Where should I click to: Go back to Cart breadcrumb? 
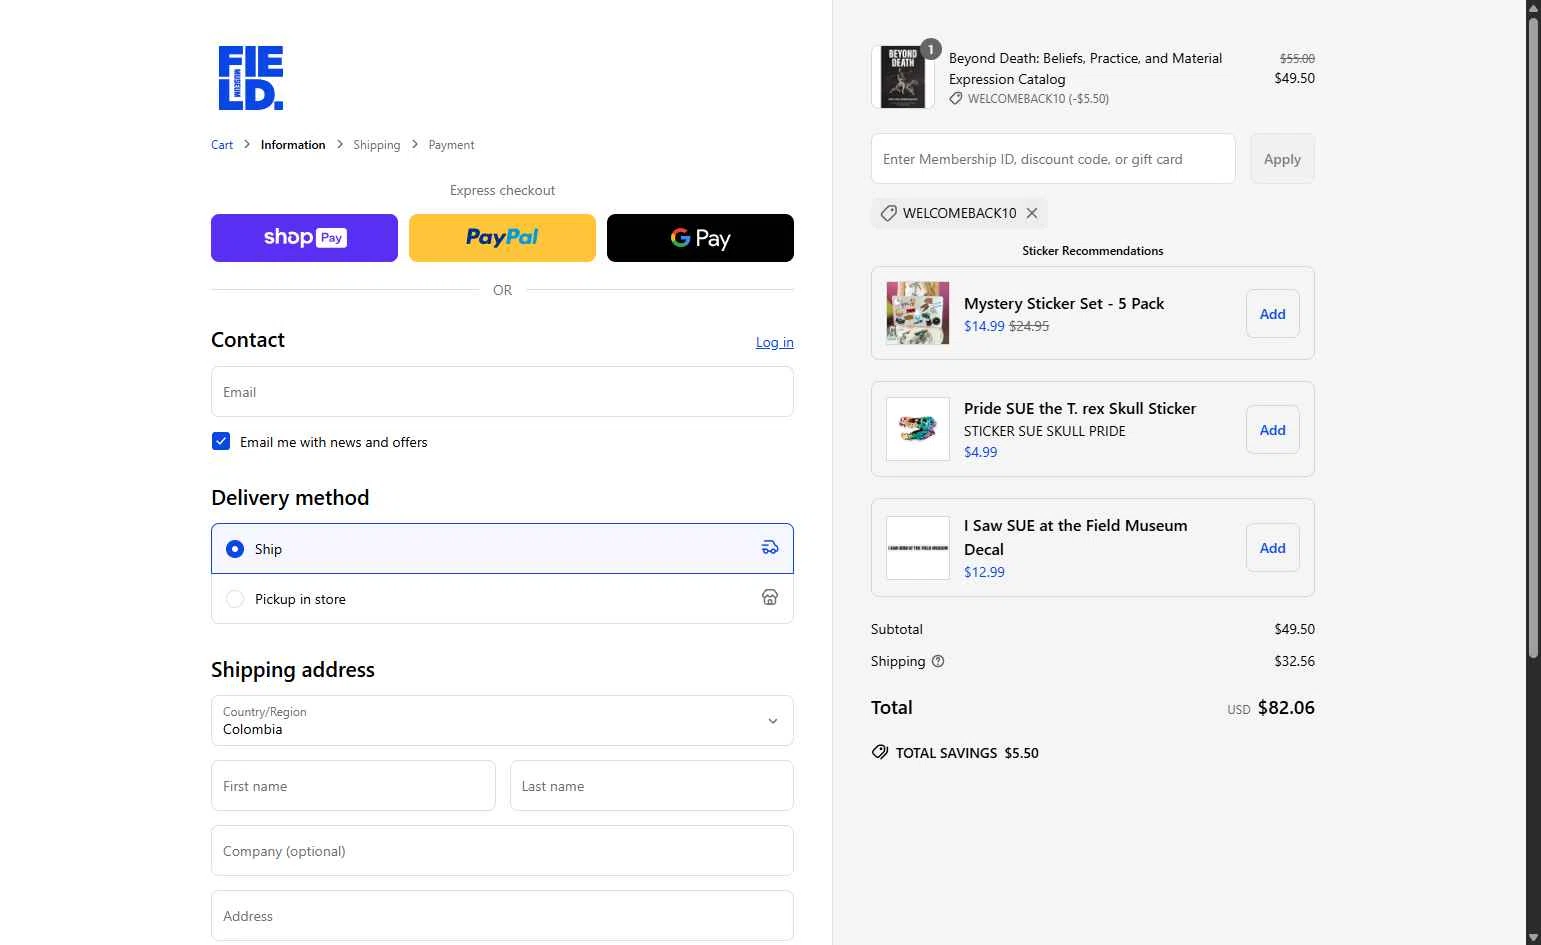(x=222, y=145)
